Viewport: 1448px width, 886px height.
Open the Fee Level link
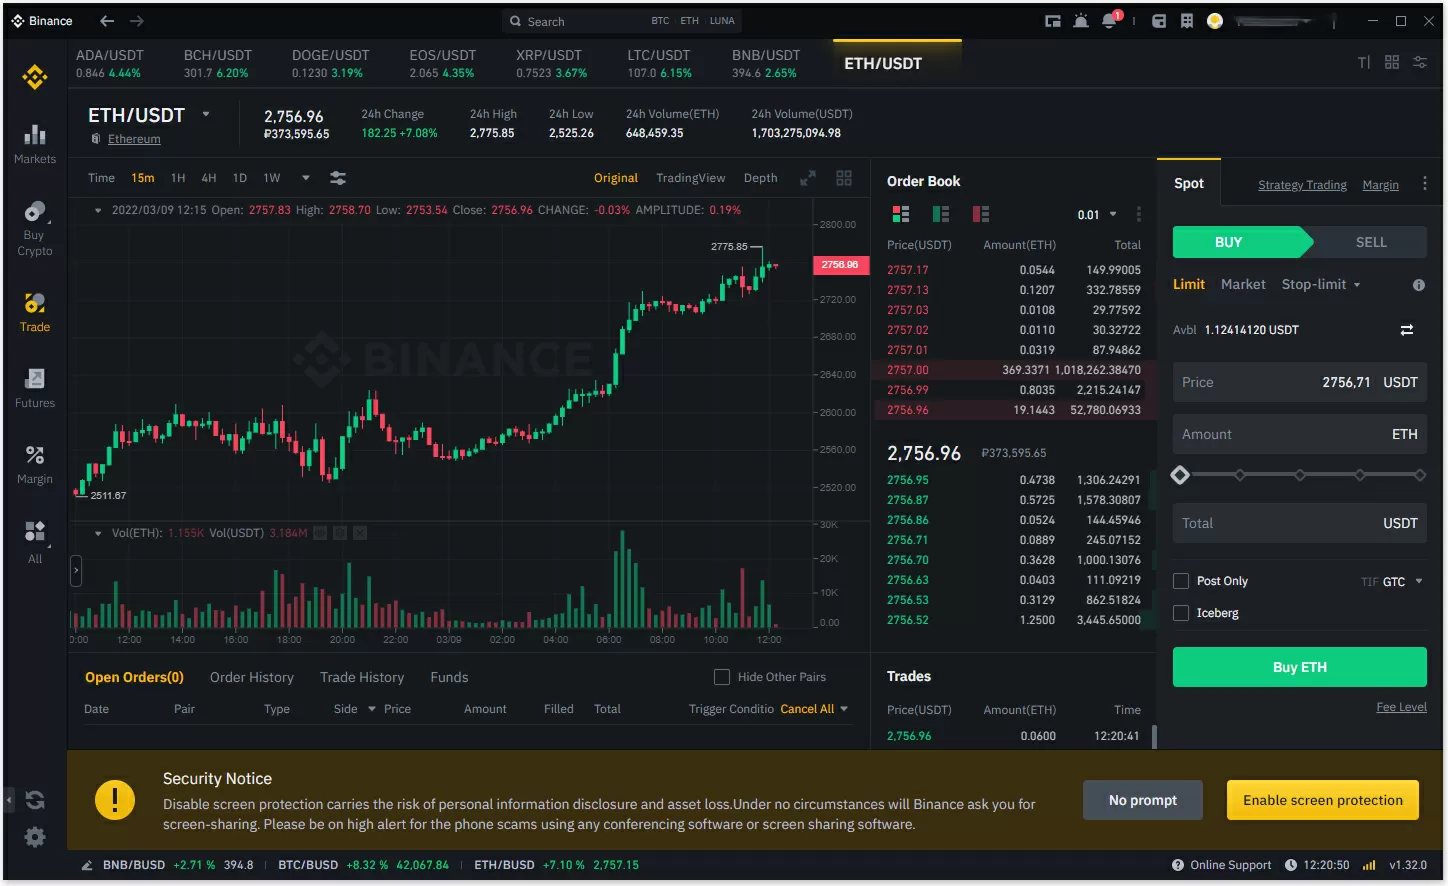[x=1401, y=707]
